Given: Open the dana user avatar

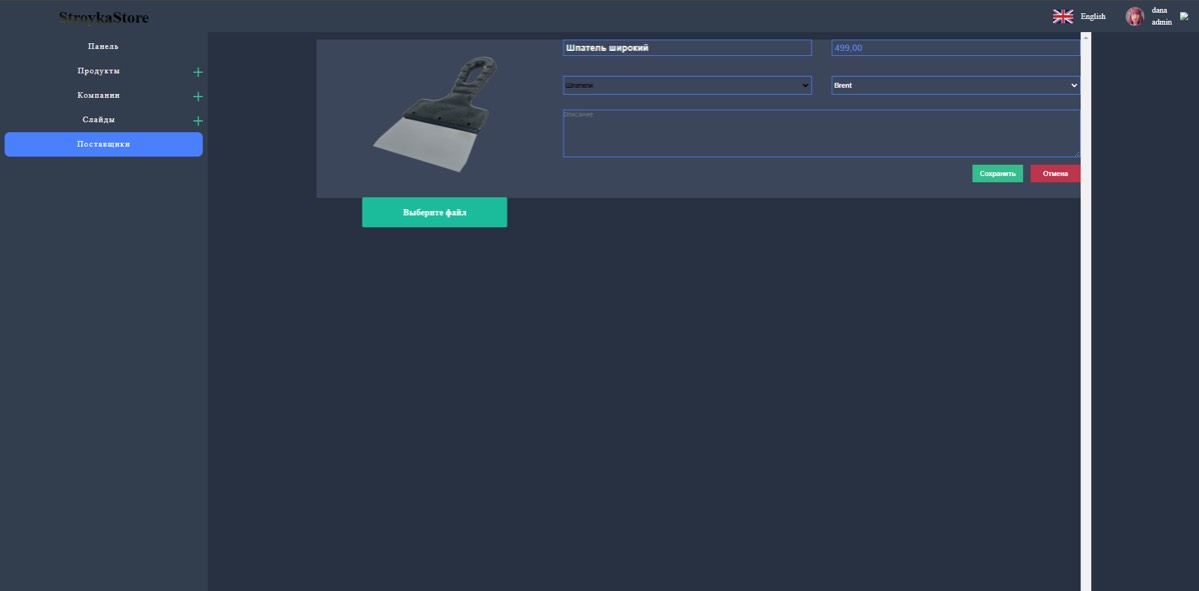Looking at the screenshot, I should click(x=1134, y=16).
